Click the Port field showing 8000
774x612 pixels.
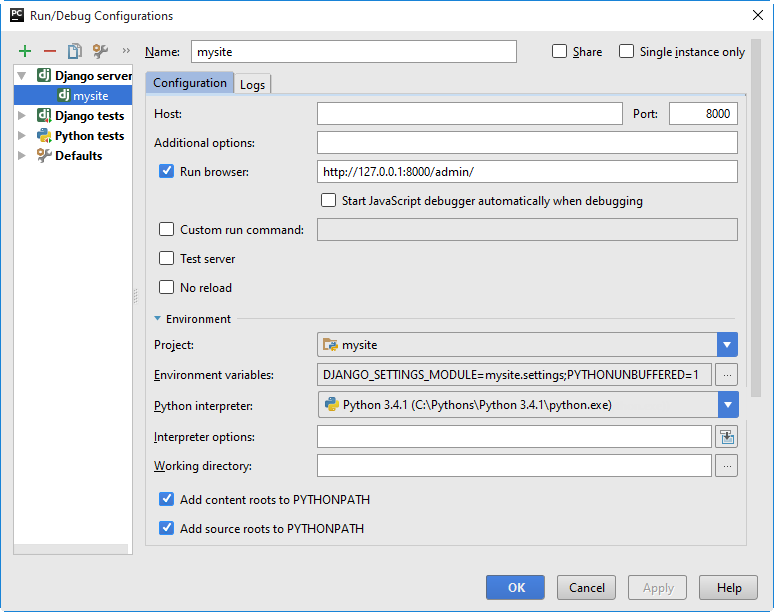(703, 114)
